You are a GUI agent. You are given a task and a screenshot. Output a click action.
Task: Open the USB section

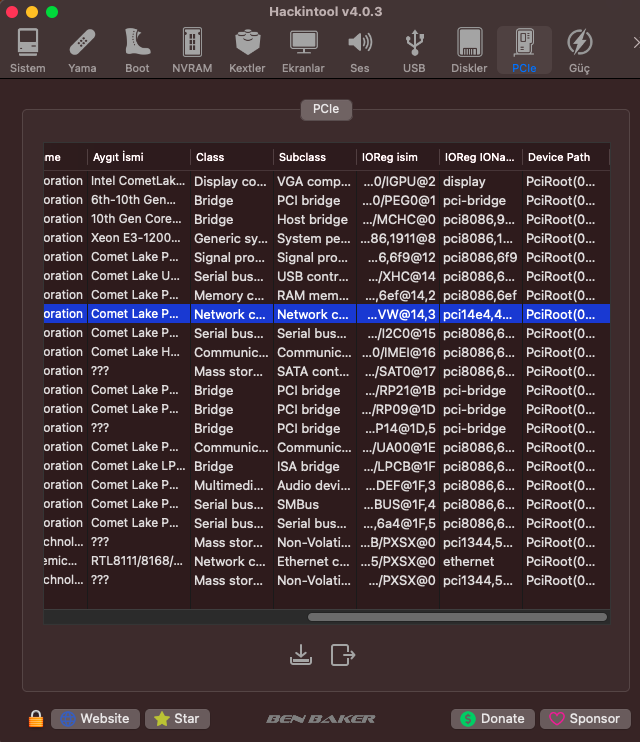[414, 50]
